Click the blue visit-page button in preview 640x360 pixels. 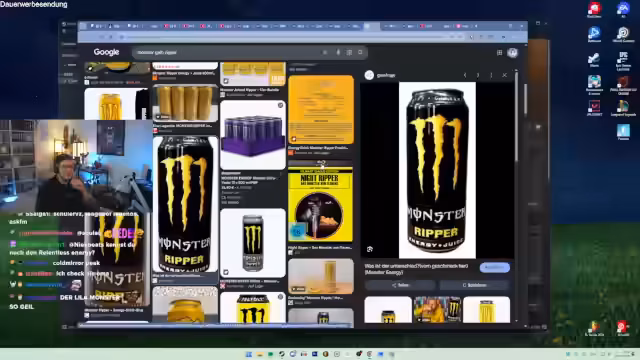tap(495, 267)
